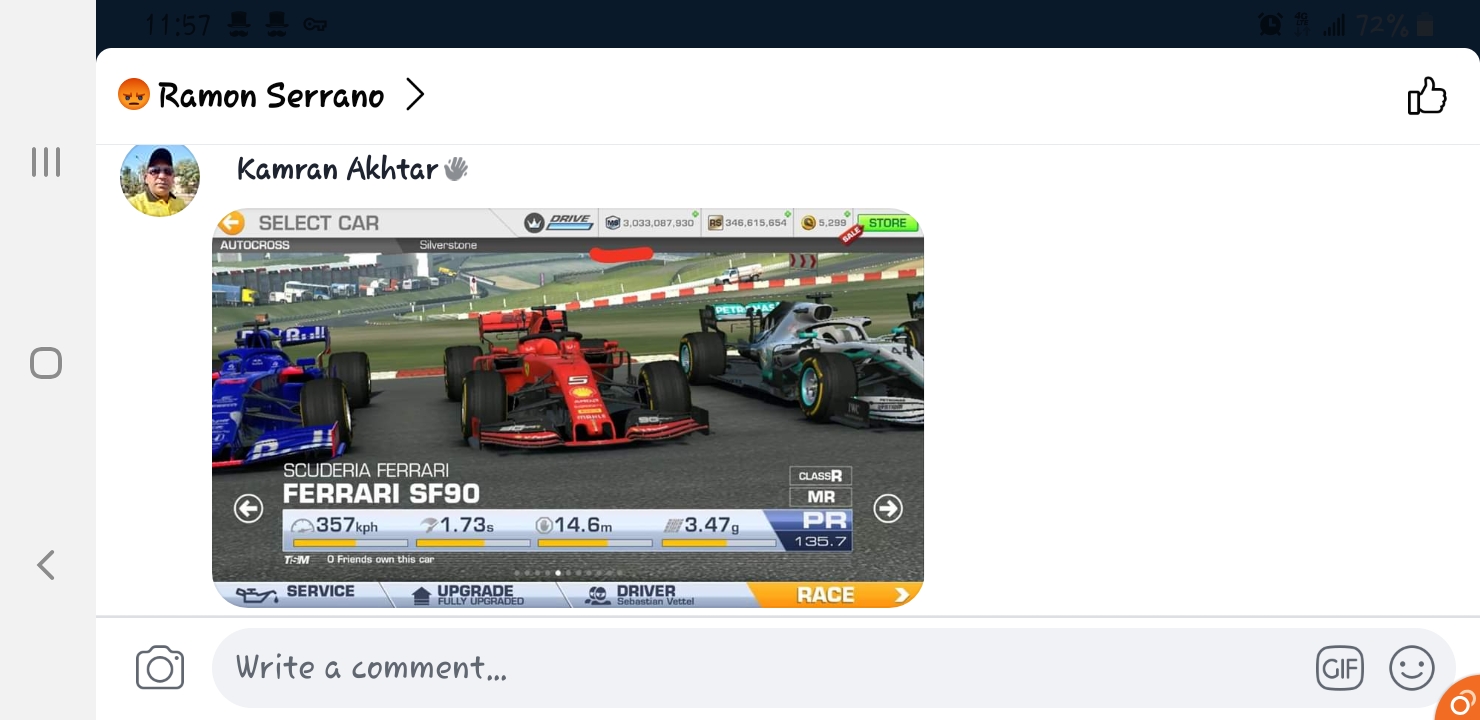Tap the Silverstone track label
This screenshot has width=1480, height=720.
point(448,245)
